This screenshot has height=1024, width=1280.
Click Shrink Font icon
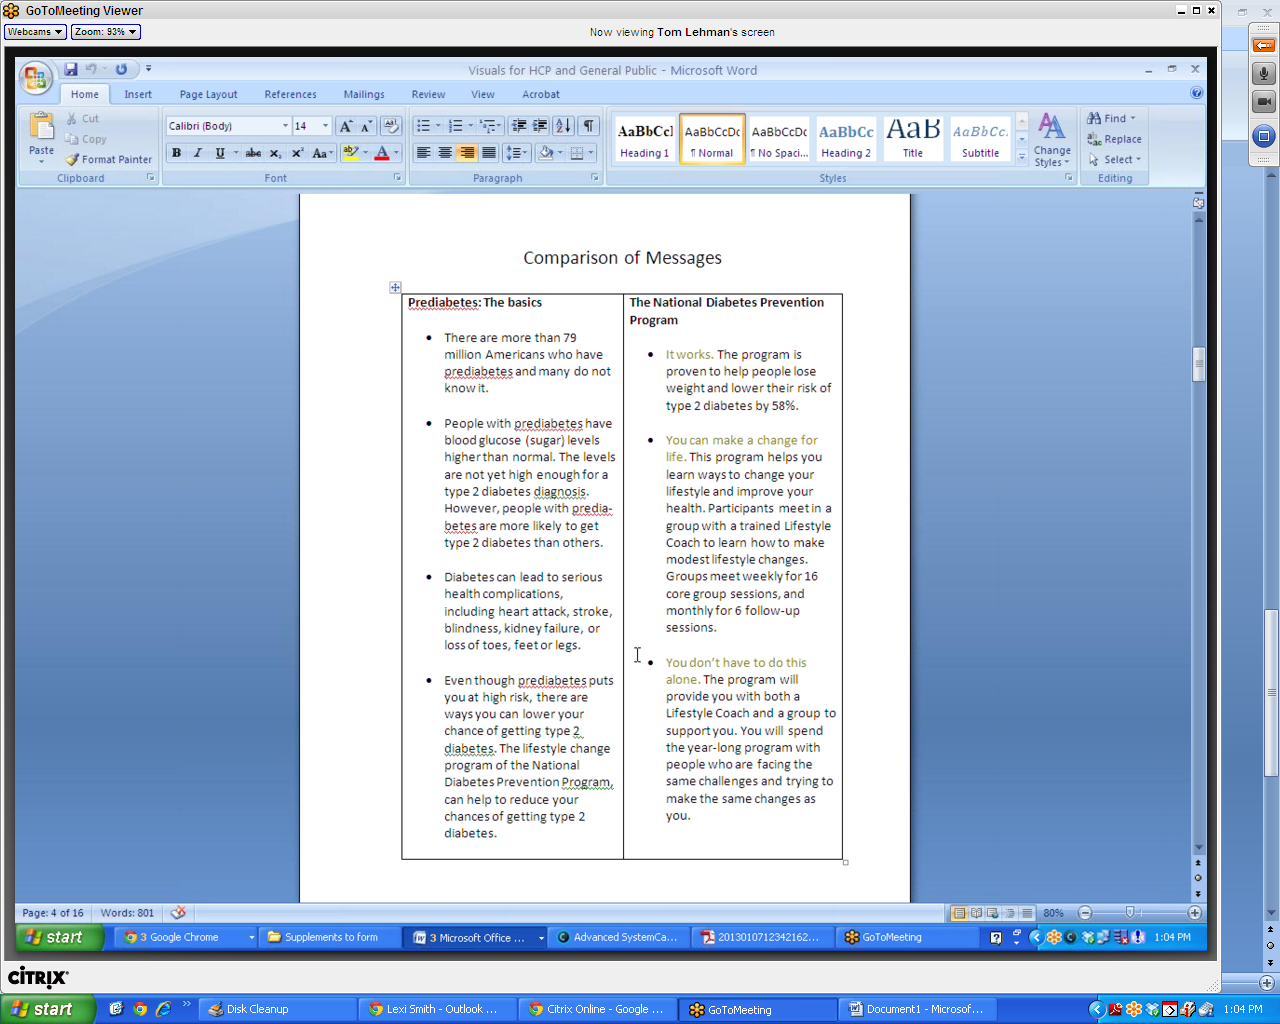click(x=366, y=126)
